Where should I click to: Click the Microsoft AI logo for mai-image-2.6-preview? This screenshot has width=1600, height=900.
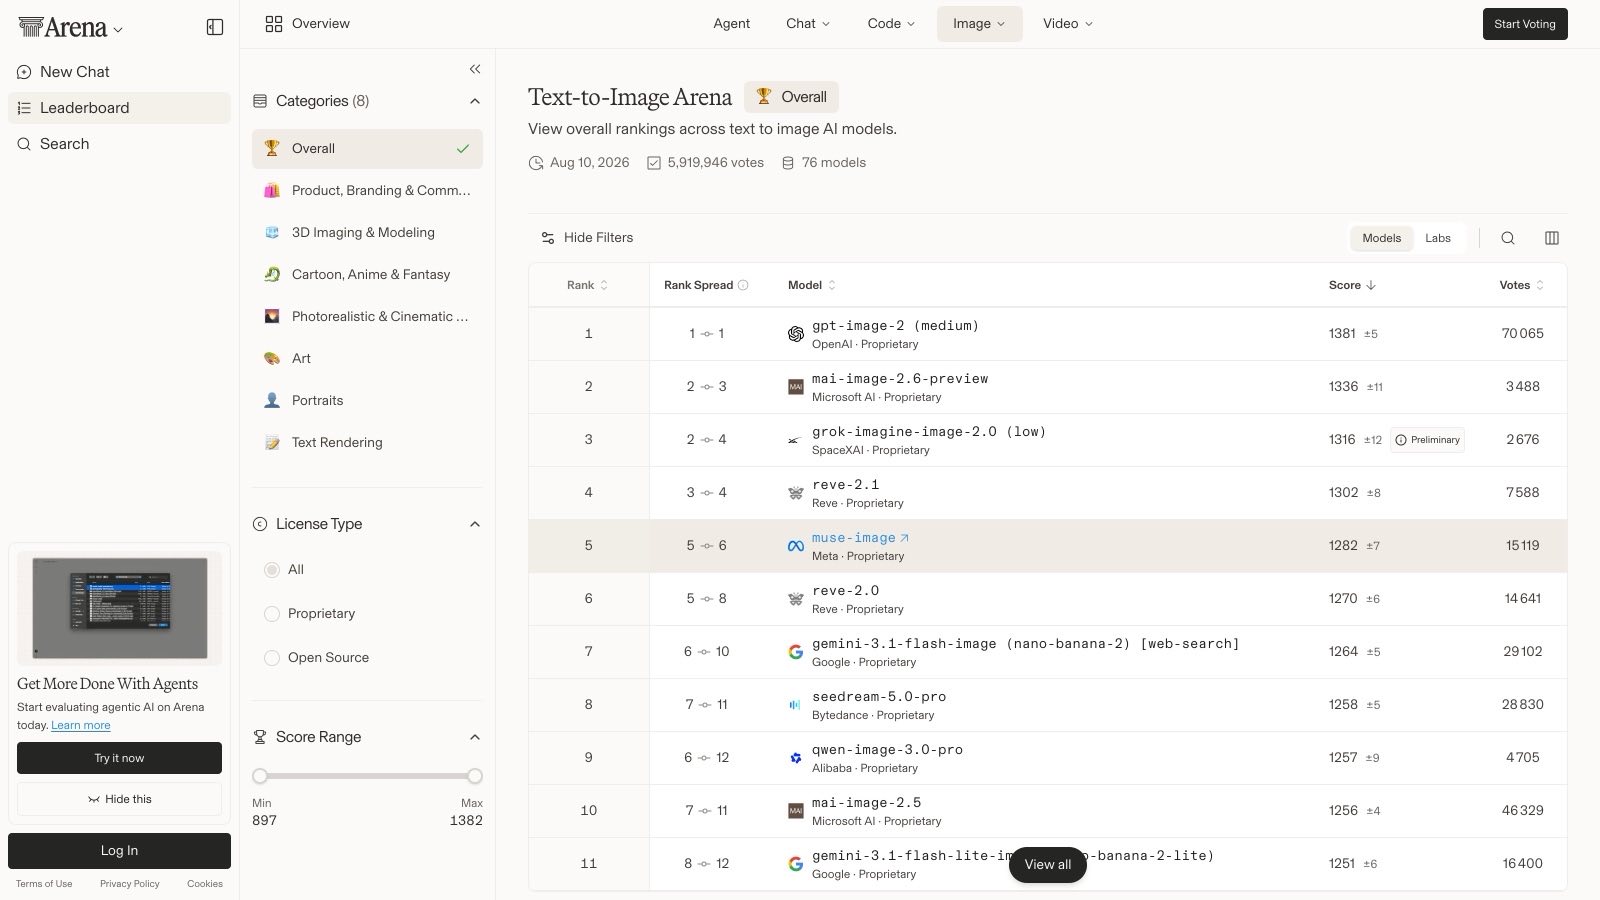click(796, 387)
